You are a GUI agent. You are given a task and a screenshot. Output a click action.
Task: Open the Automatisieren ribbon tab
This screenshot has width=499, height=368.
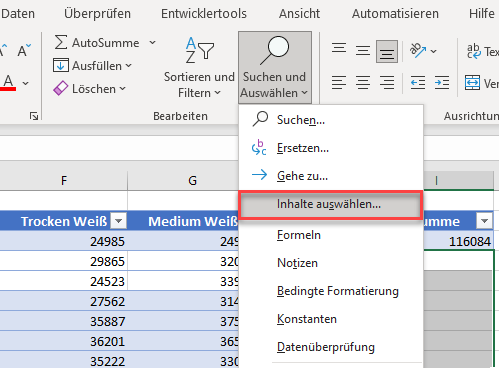coord(395,14)
